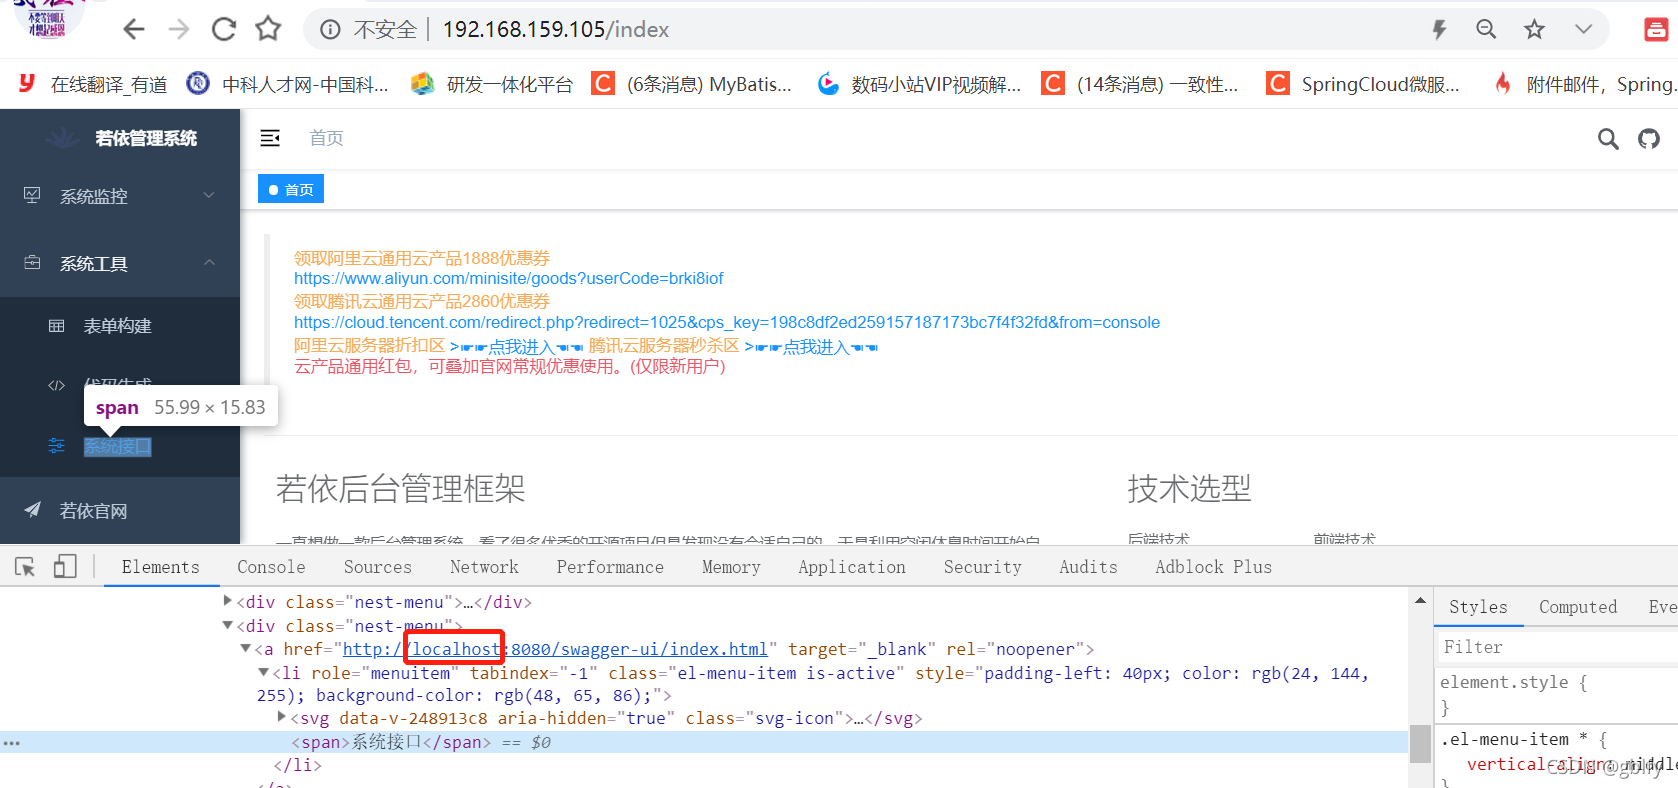Viewport: 1678px width, 788px height.
Task: Toggle sidebar with hamburger icon
Action: (270, 138)
